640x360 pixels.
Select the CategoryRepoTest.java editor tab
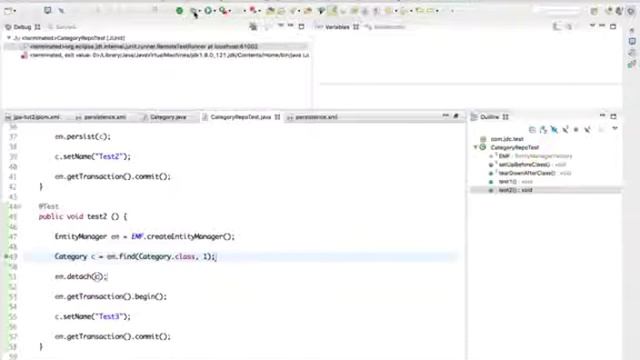pos(240,117)
